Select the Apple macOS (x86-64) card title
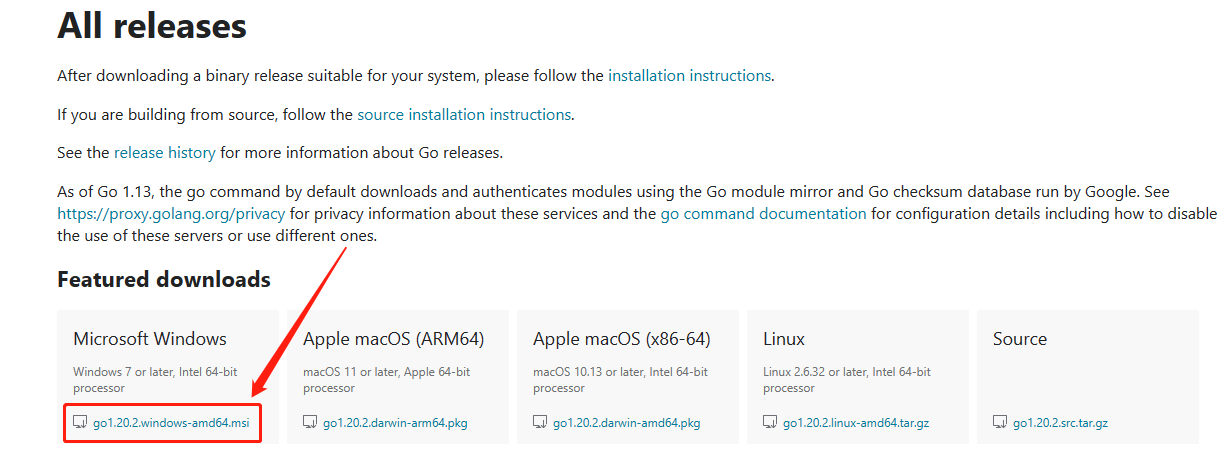 pos(622,339)
